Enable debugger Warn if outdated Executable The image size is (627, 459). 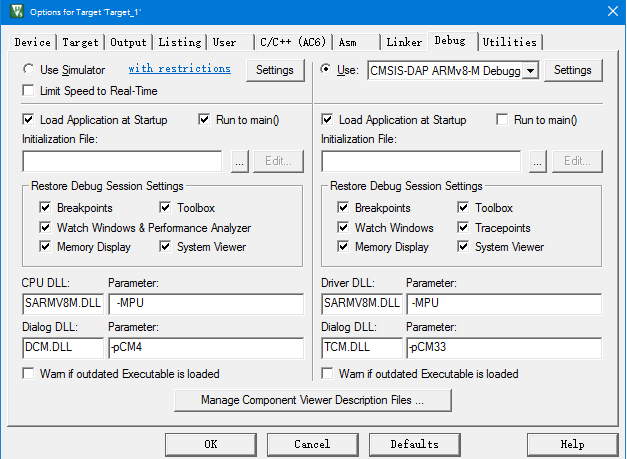click(x=327, y=373)
